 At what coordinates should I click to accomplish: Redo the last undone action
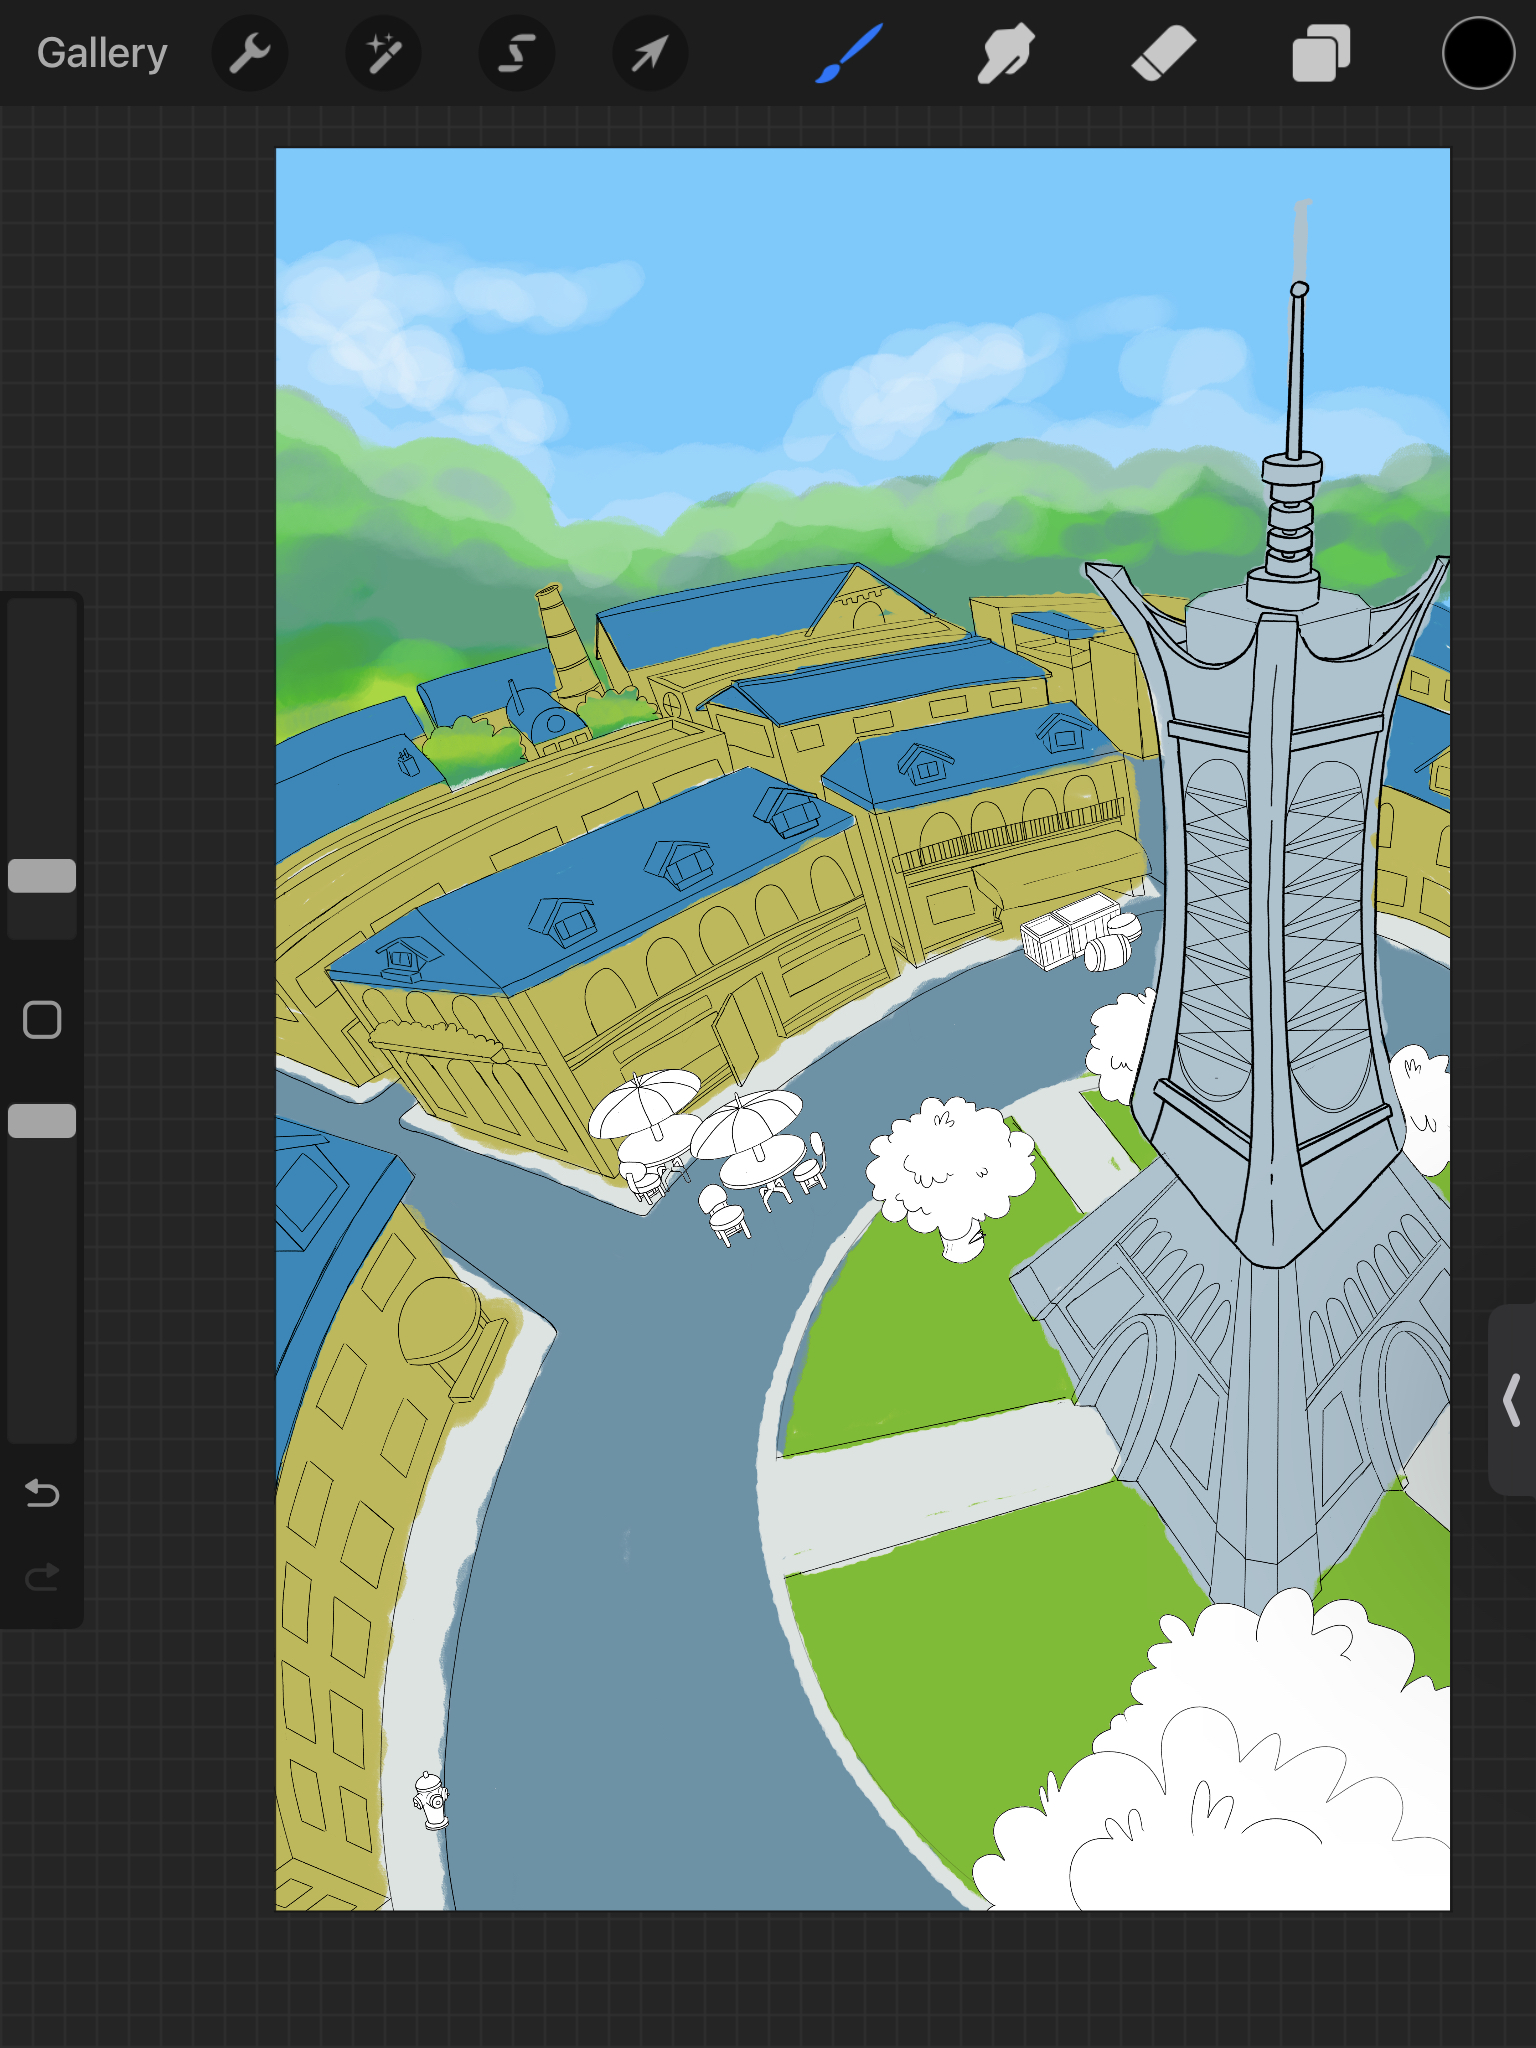(x=42, y=1577)
